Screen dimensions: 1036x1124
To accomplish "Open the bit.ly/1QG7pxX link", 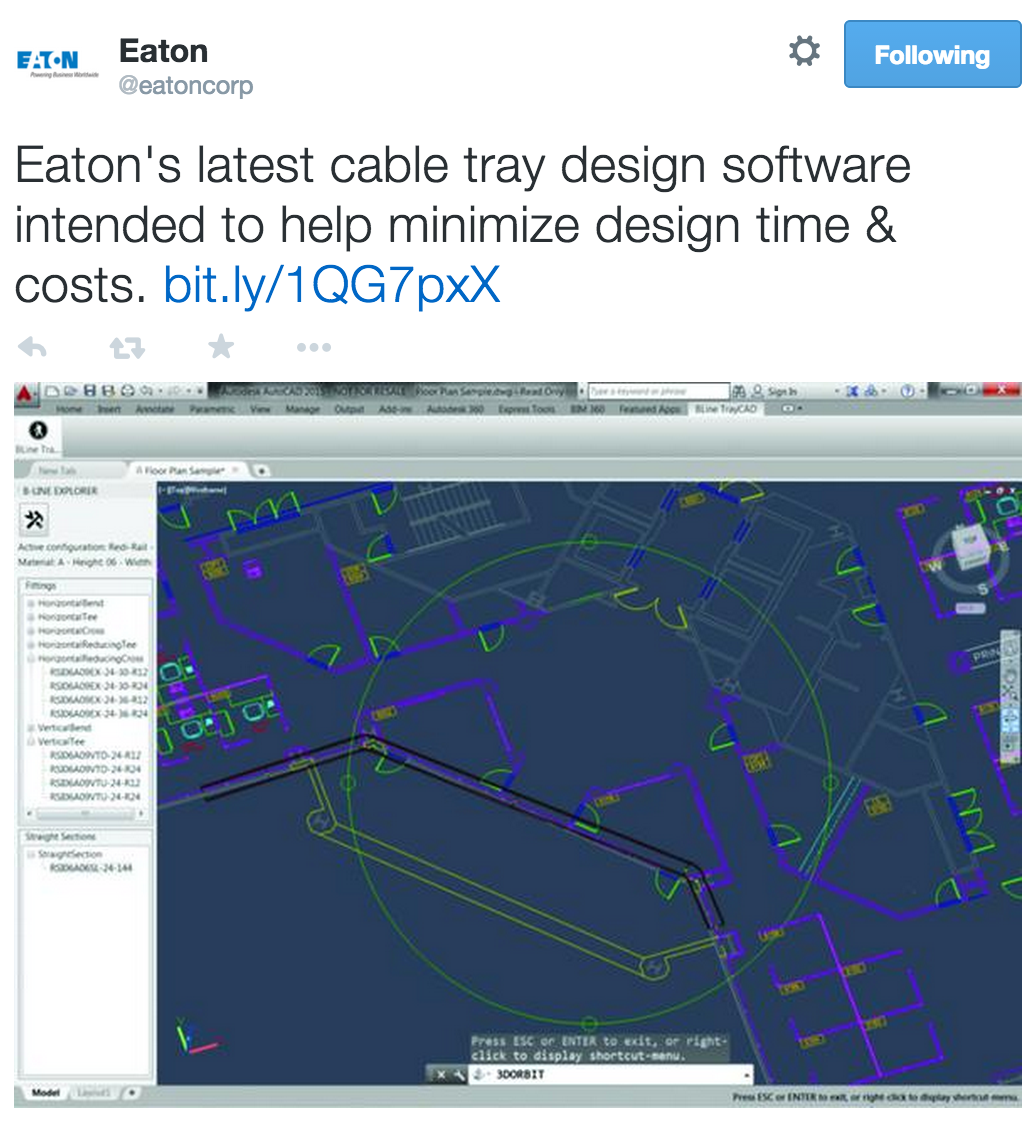I will point(331,286).
